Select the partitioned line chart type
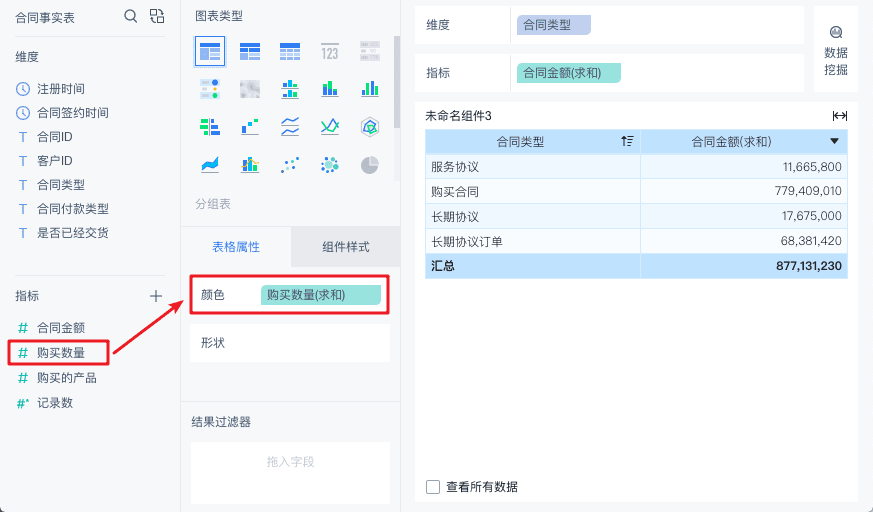Viewport: 873px width, 512px height. [x=290, y=127]
